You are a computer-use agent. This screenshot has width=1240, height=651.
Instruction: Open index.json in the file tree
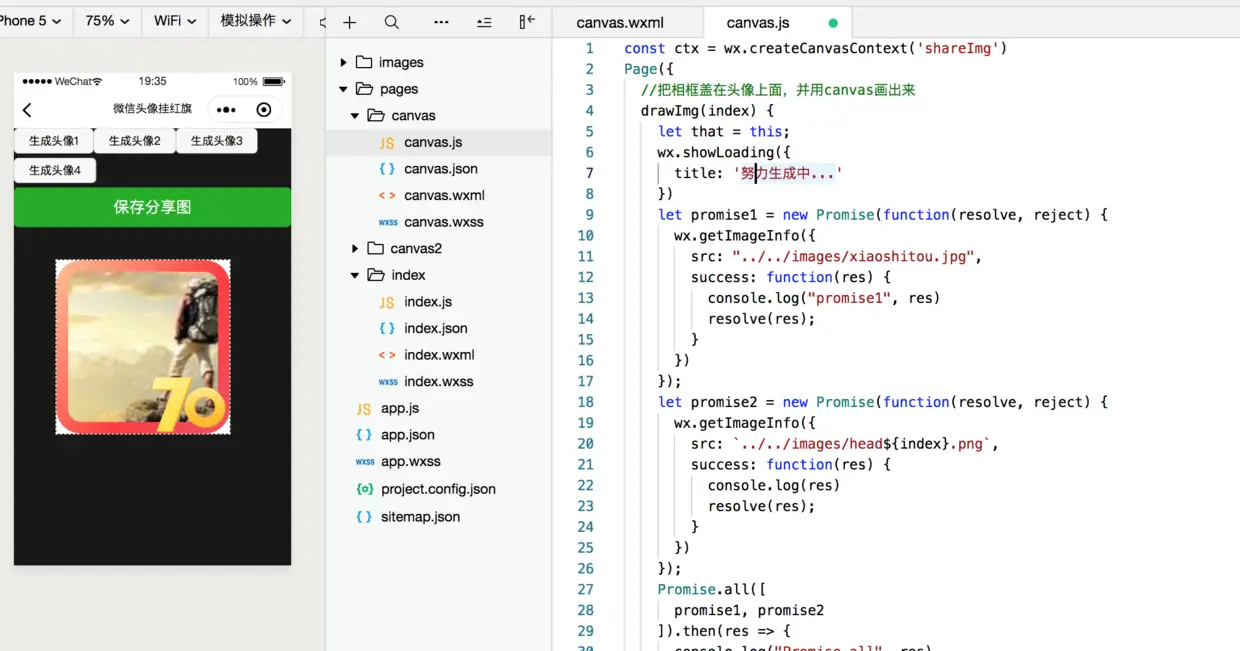point(436,328)
